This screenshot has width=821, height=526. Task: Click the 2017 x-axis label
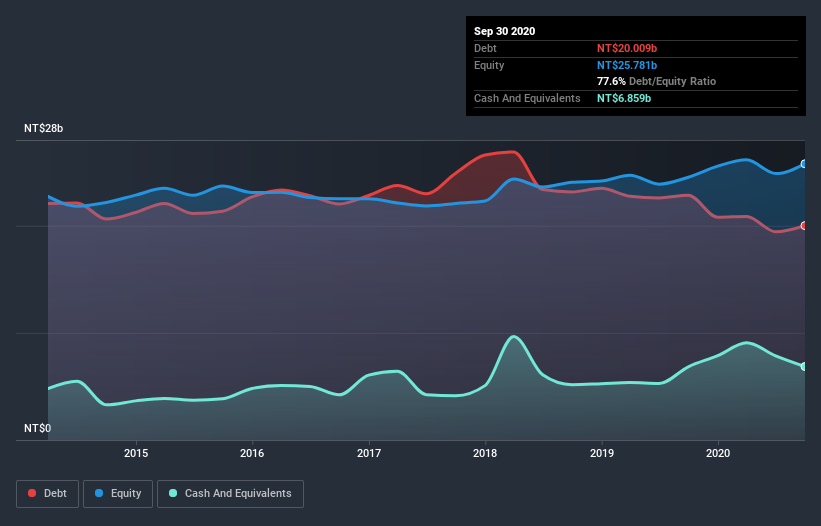point(369,453)
